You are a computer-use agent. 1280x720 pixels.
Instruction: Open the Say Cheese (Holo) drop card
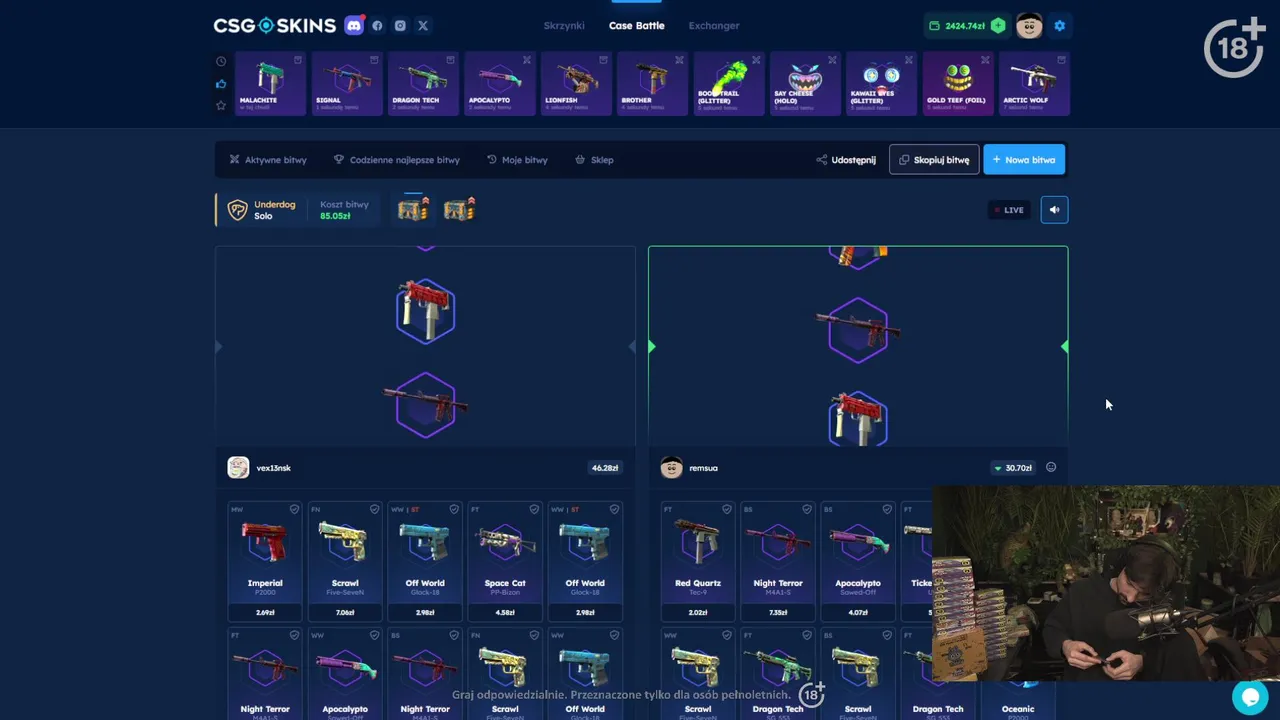[806, 84]
